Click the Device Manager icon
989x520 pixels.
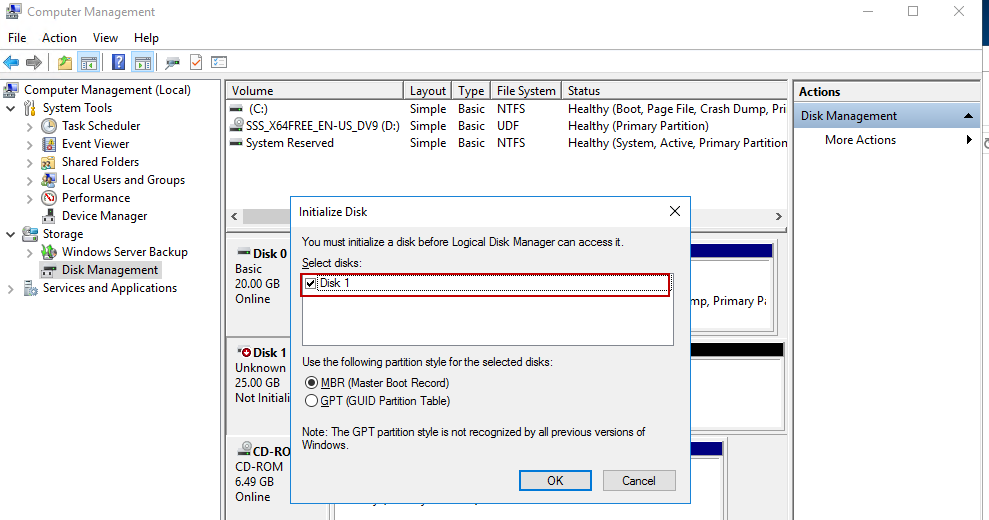click(x=49, y=216)
